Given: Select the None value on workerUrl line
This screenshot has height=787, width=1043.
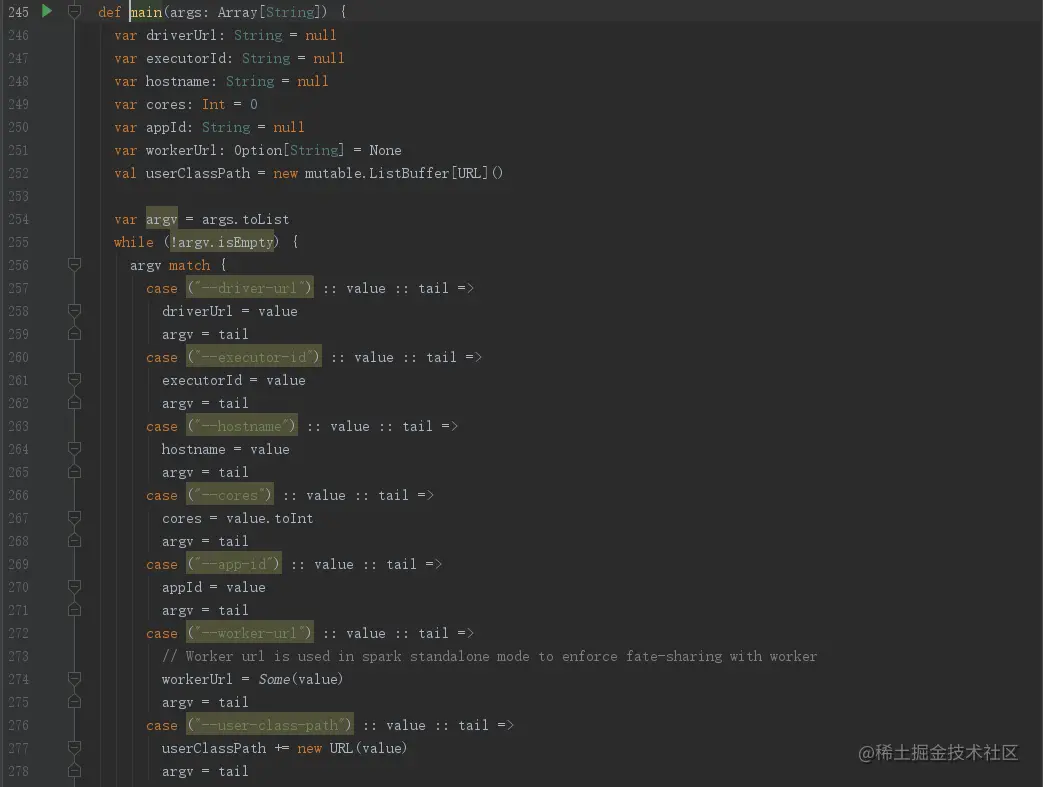Looking at the screenshot, I should (x=386, y=150).
